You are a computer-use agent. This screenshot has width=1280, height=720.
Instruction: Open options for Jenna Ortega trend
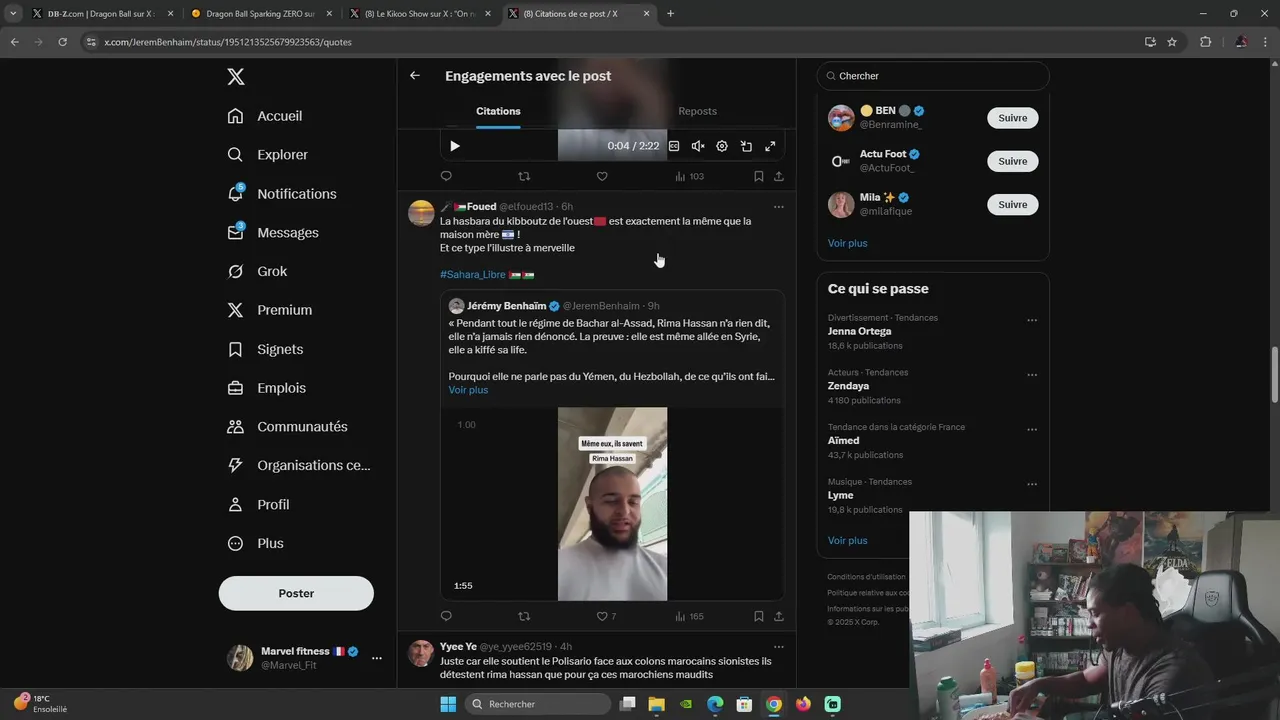click(1032, 321)
